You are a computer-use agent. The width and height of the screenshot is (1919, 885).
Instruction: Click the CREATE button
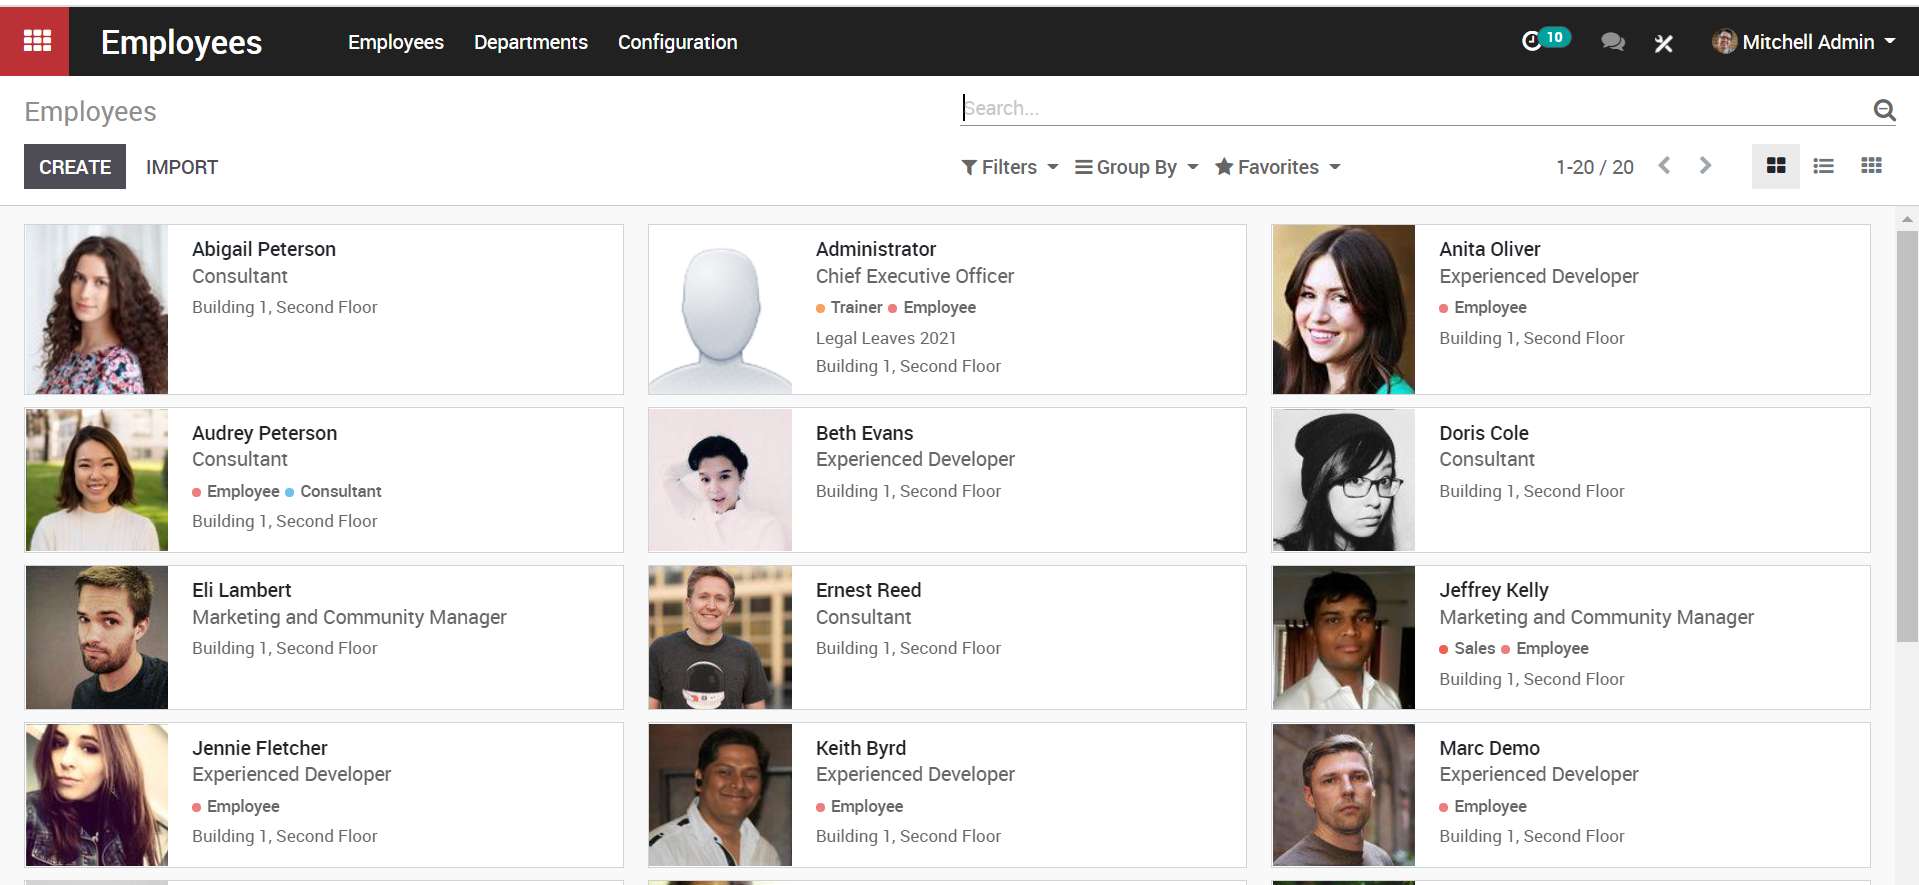tap(75, 167)
